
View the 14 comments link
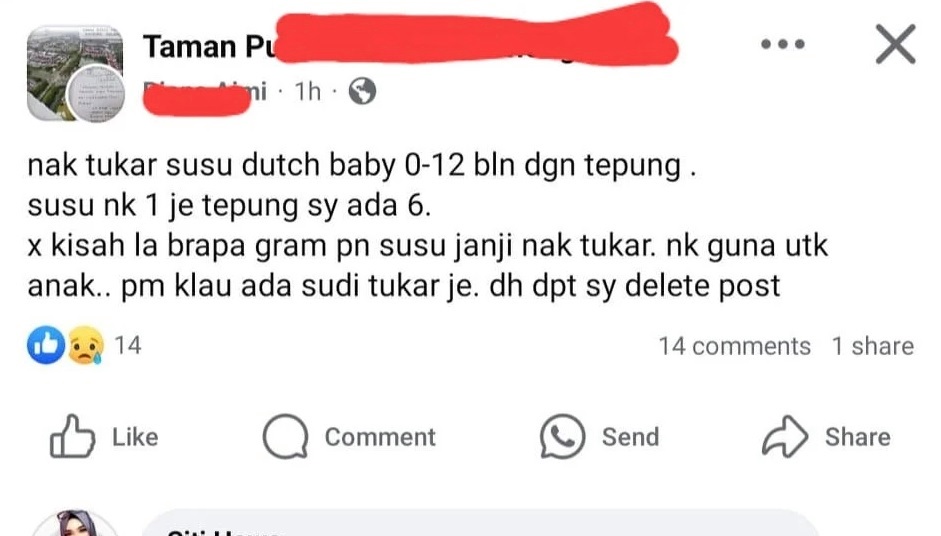(x=735, y=346)
